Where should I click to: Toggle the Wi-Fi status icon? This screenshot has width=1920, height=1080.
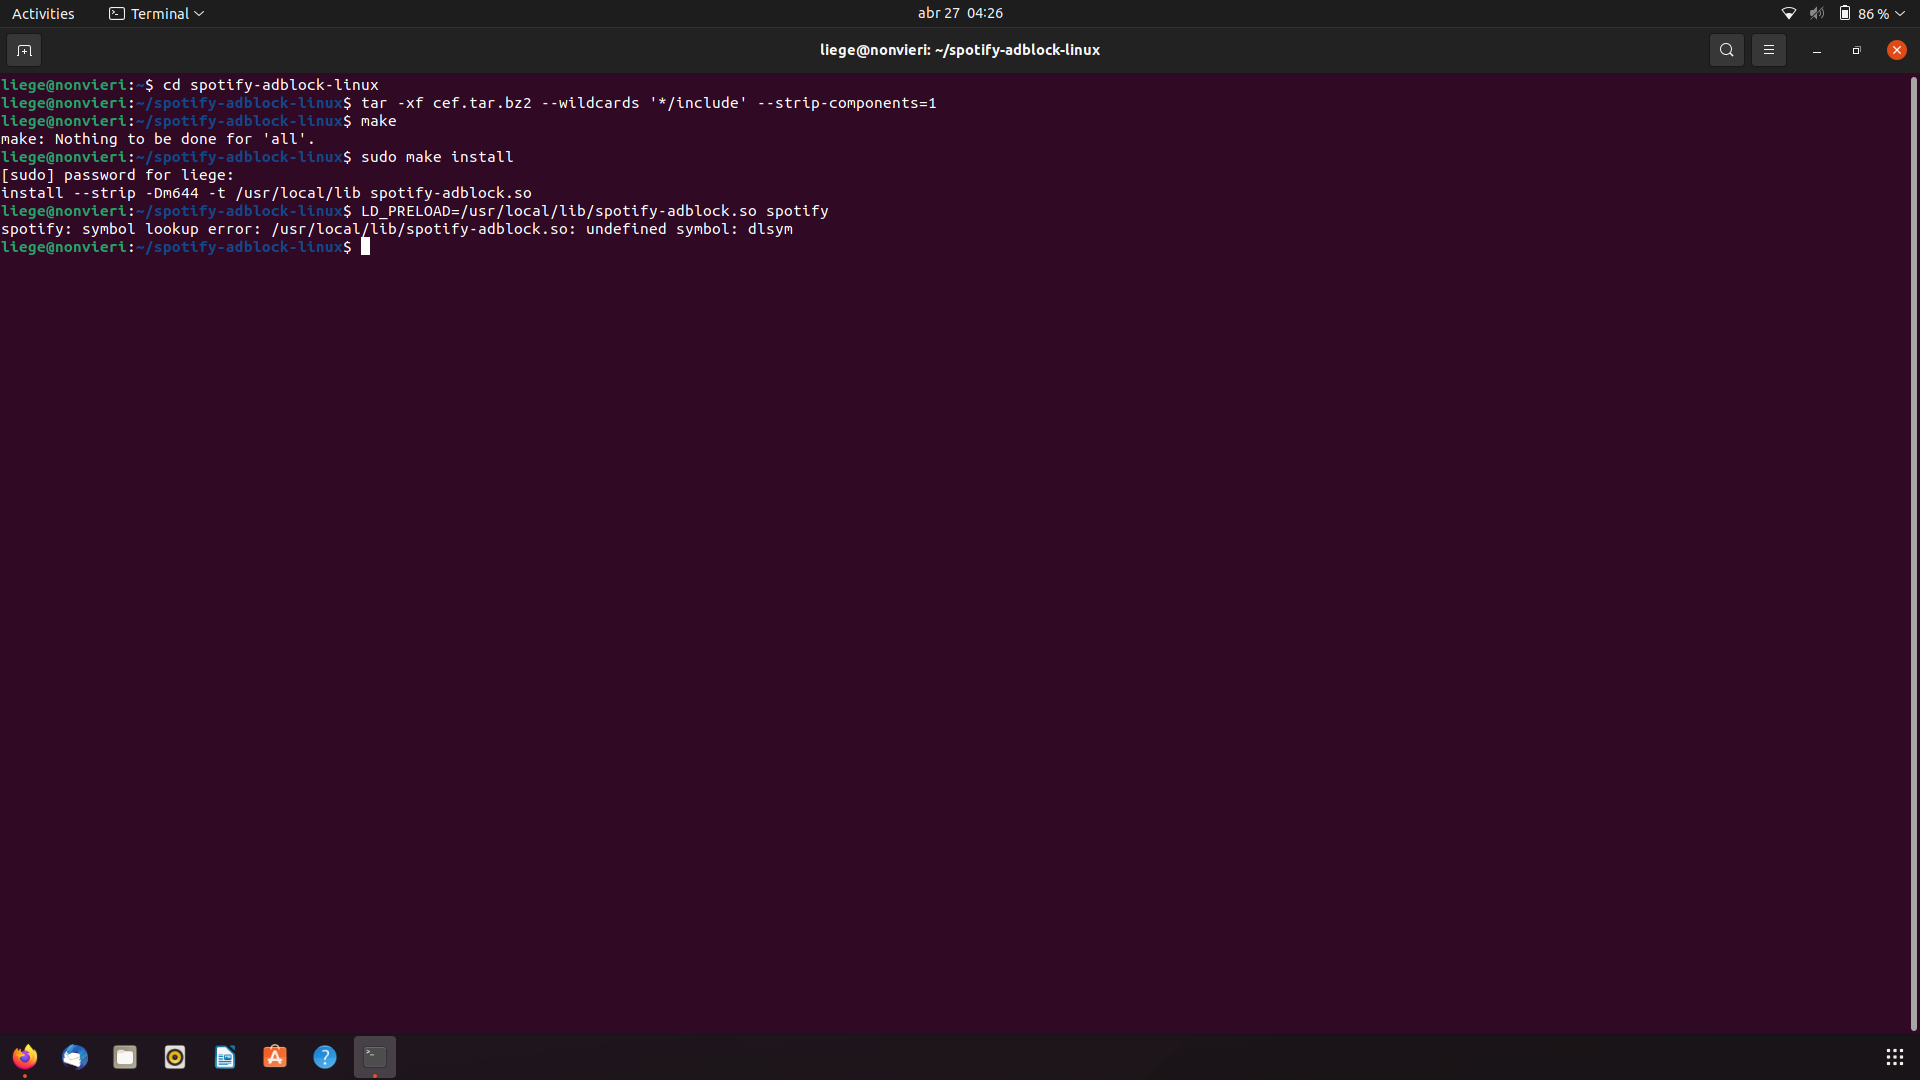(x=1789, y=13)
